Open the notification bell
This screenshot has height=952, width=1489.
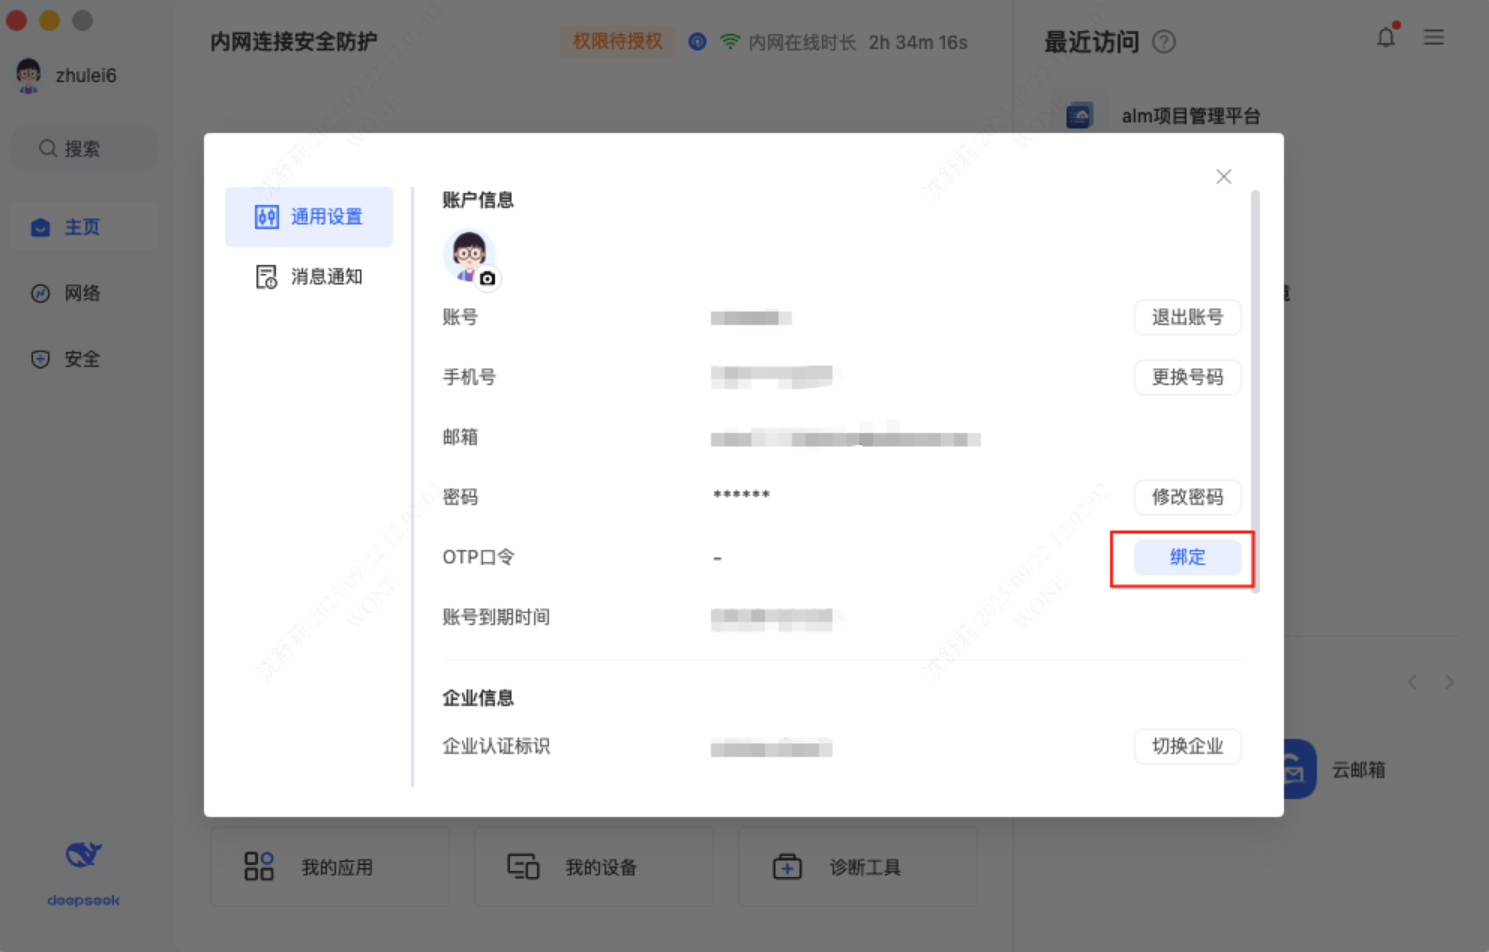(x=1386, y=37)
